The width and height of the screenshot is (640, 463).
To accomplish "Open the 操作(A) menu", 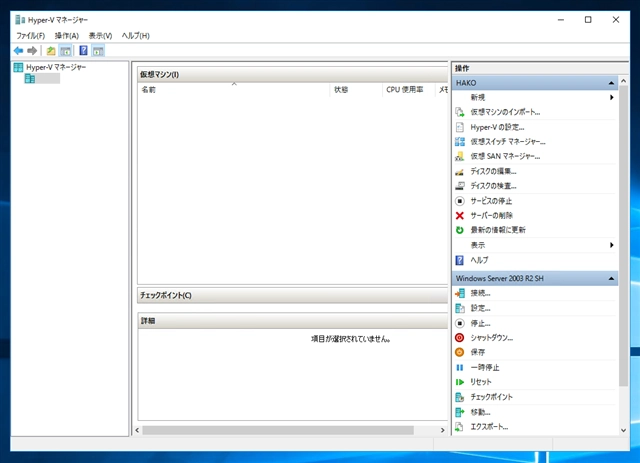I will 67,36.
